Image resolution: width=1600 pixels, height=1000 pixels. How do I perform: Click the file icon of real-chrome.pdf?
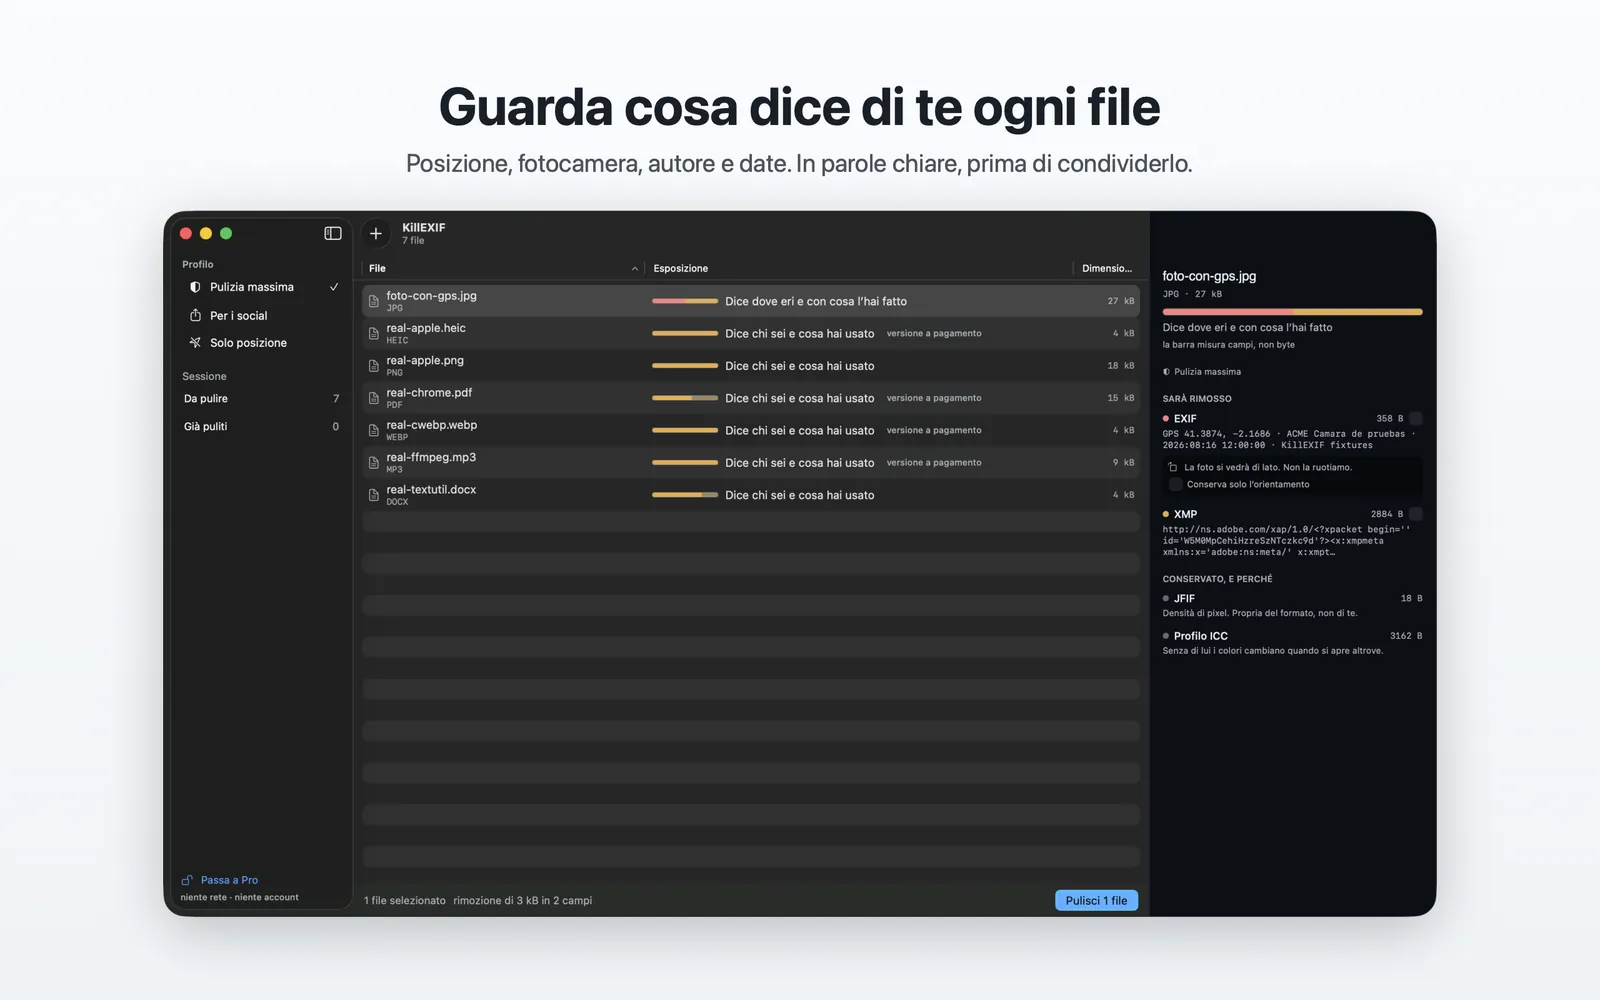[x=374, y=398]
